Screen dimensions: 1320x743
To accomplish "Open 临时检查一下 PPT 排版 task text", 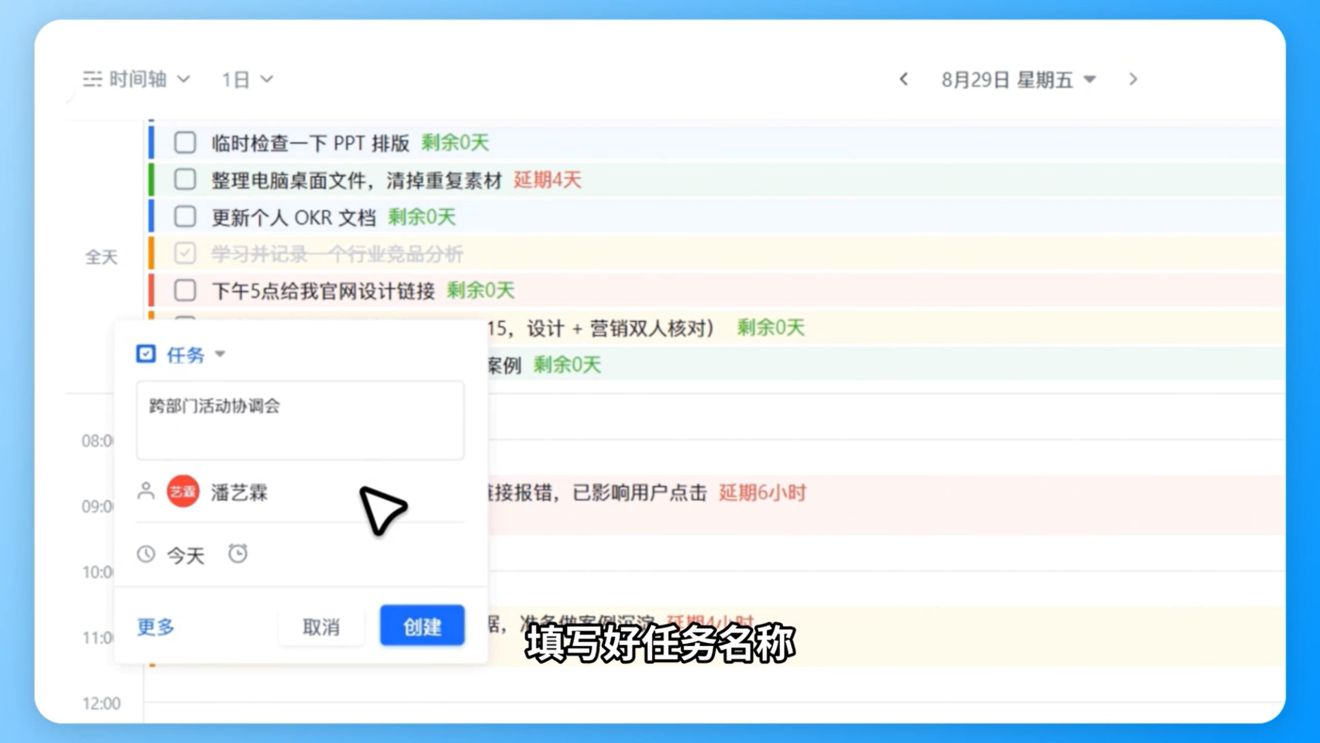I will [x=310, y=142].
